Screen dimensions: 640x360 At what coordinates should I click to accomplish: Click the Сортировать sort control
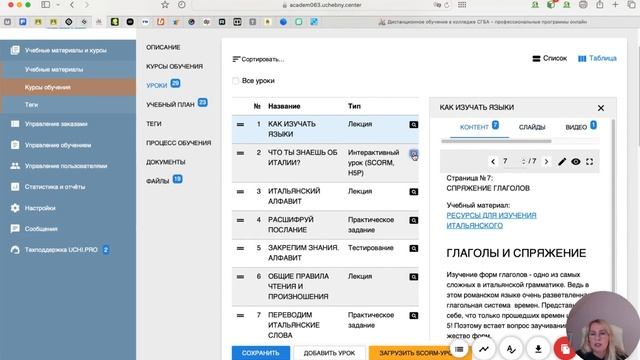pyautogui.click(x=258, y=59)
